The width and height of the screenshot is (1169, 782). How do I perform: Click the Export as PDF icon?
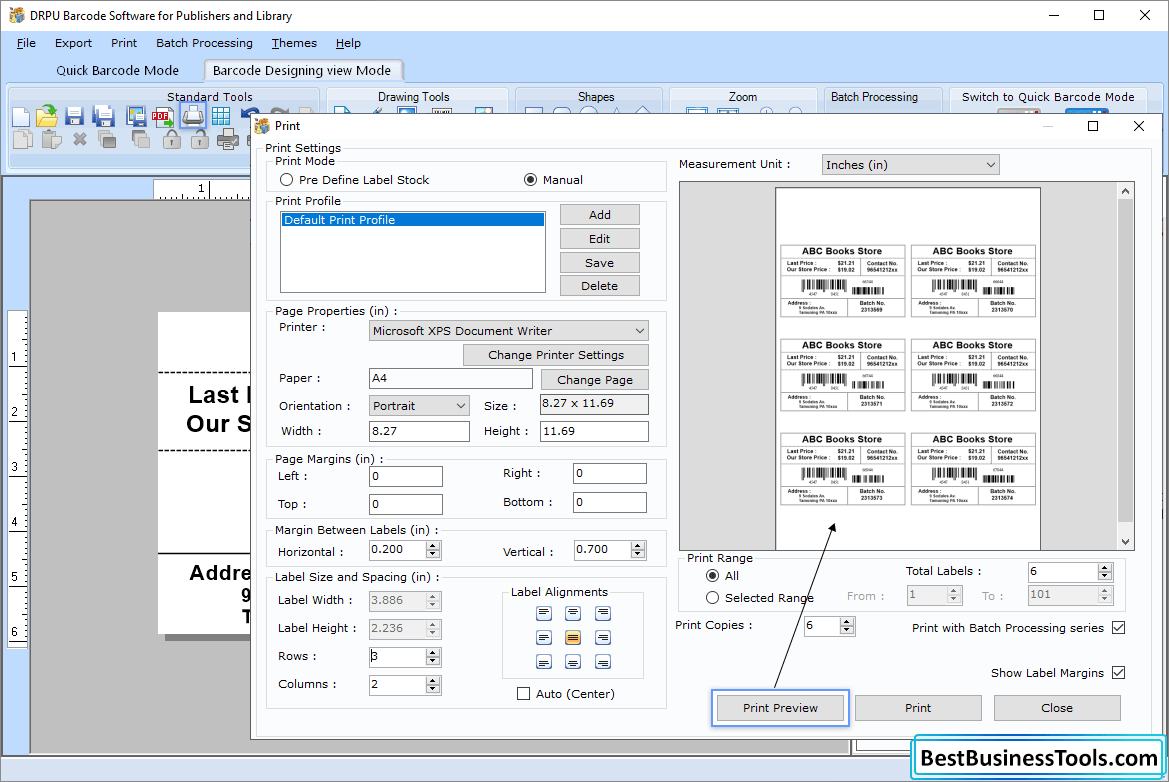pos(163,117)
